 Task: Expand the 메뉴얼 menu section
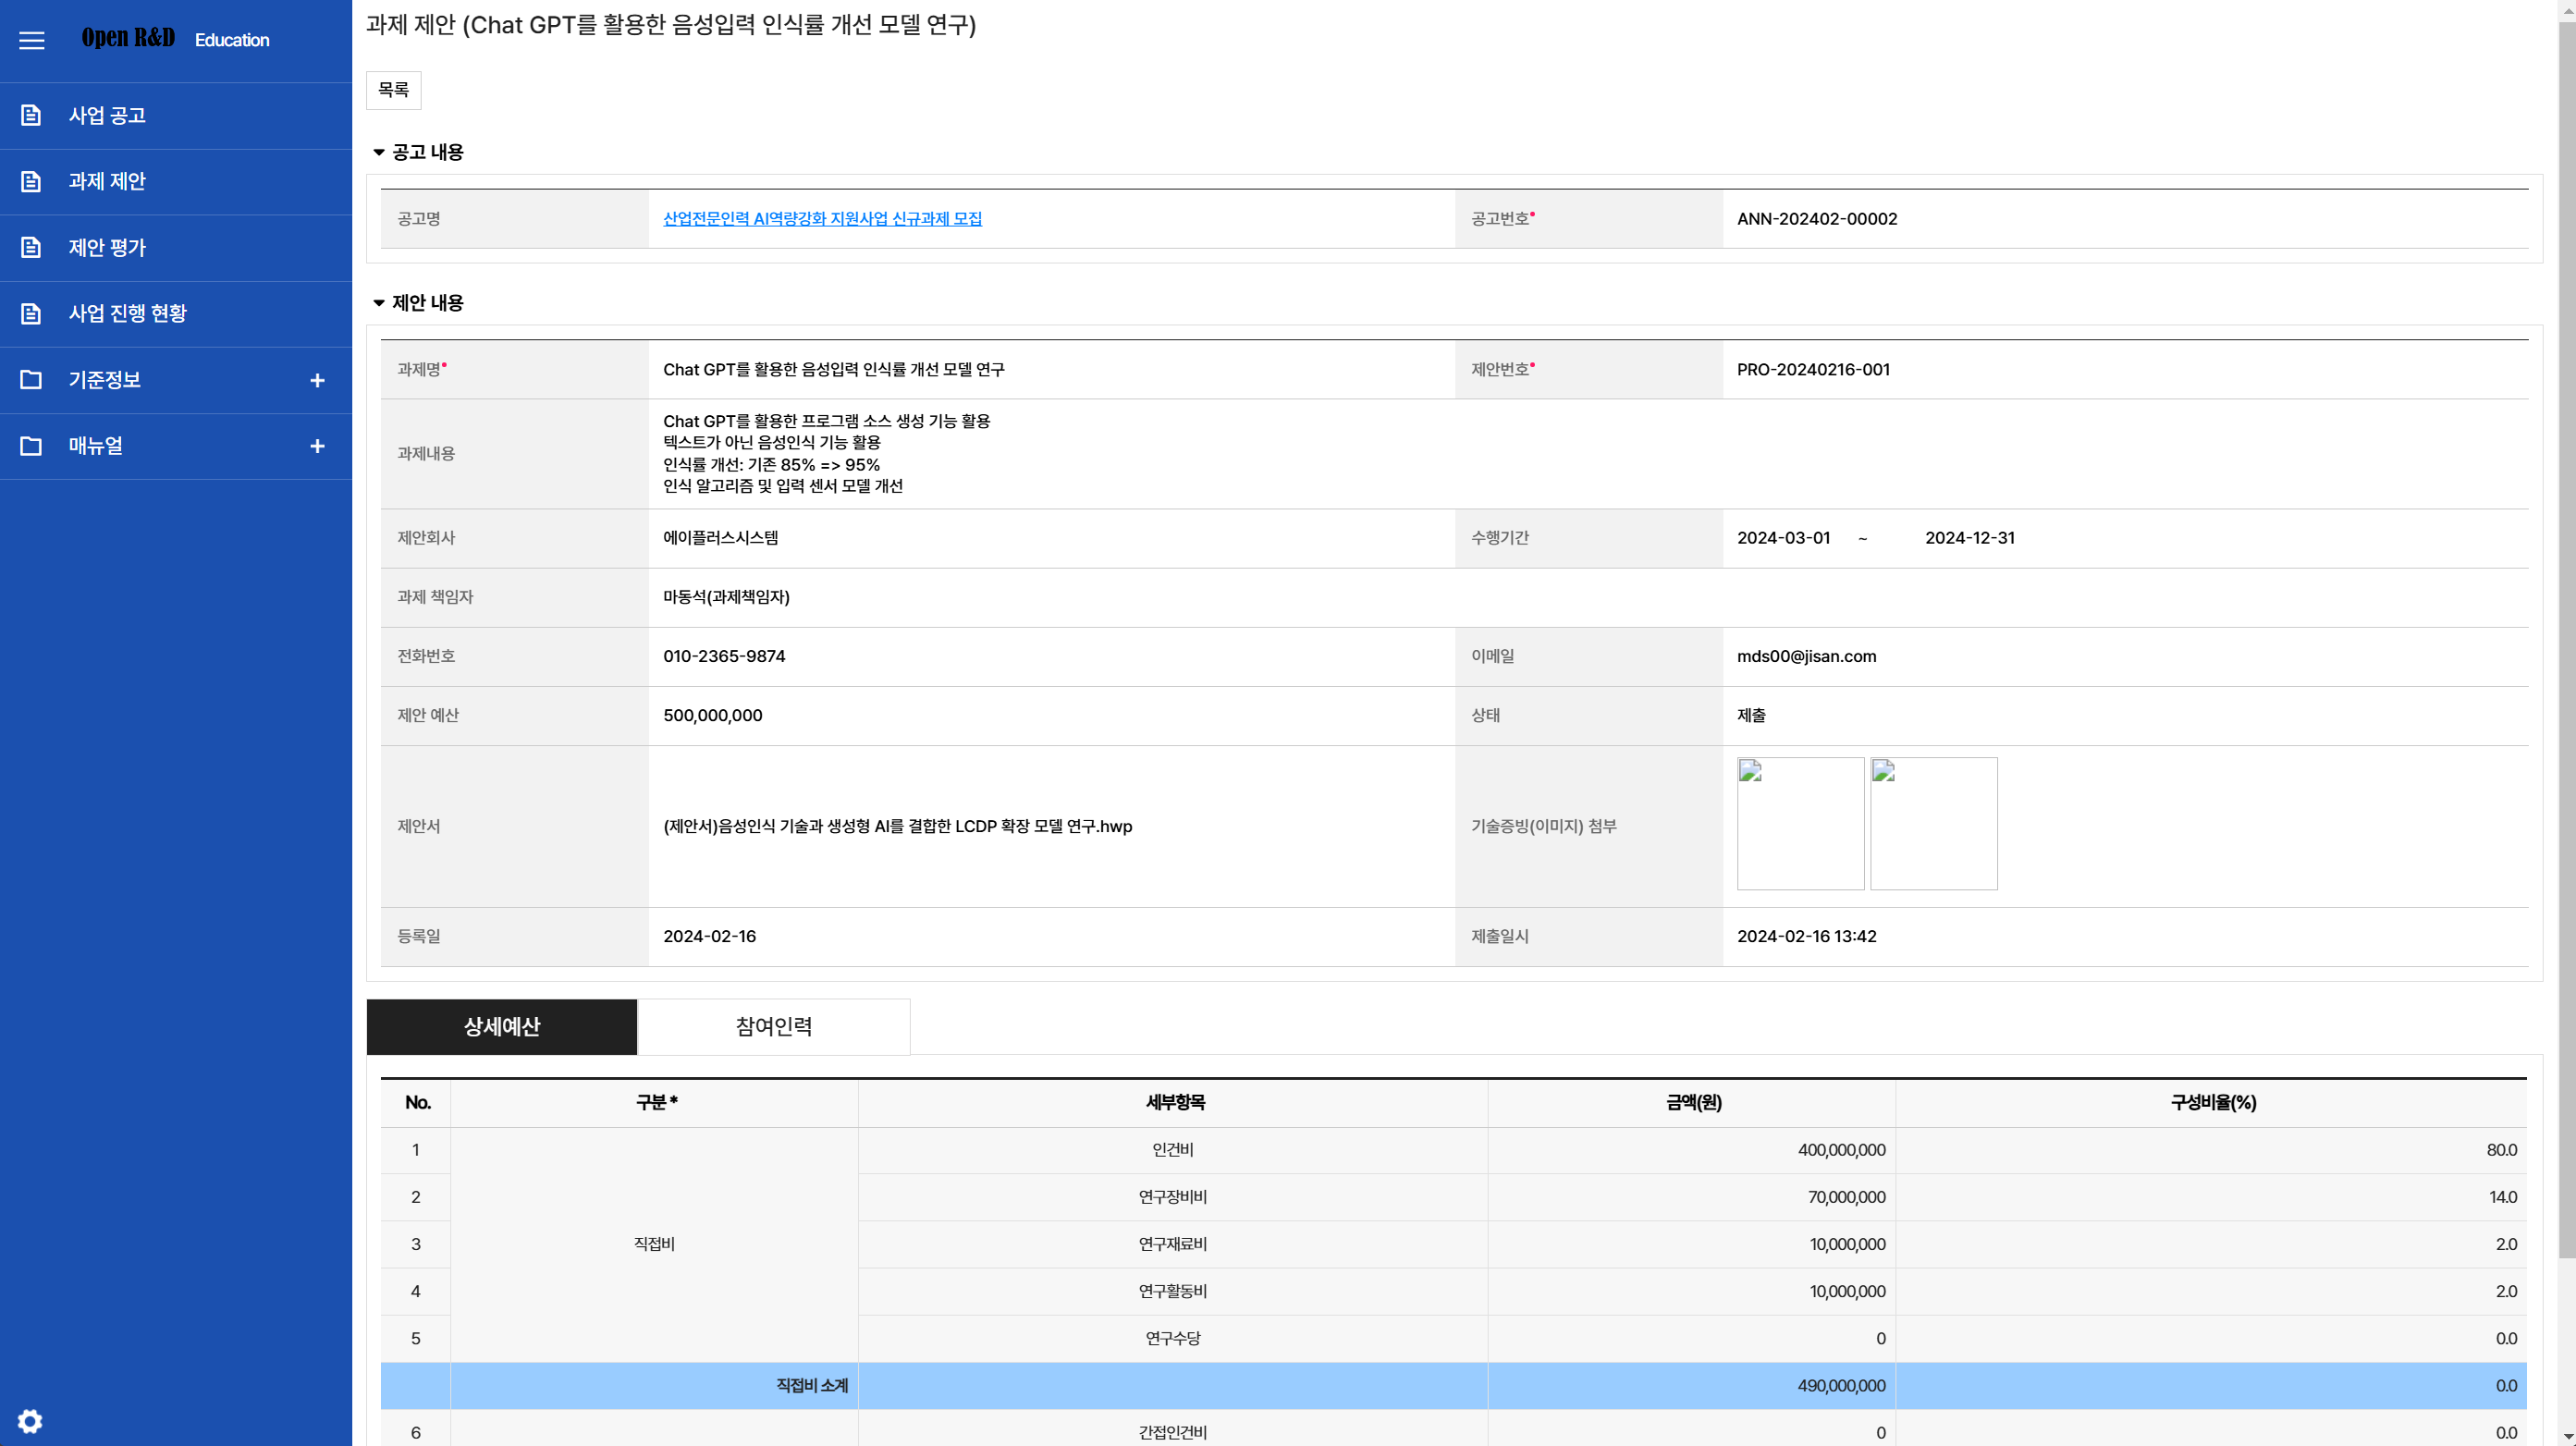(315, 446)
